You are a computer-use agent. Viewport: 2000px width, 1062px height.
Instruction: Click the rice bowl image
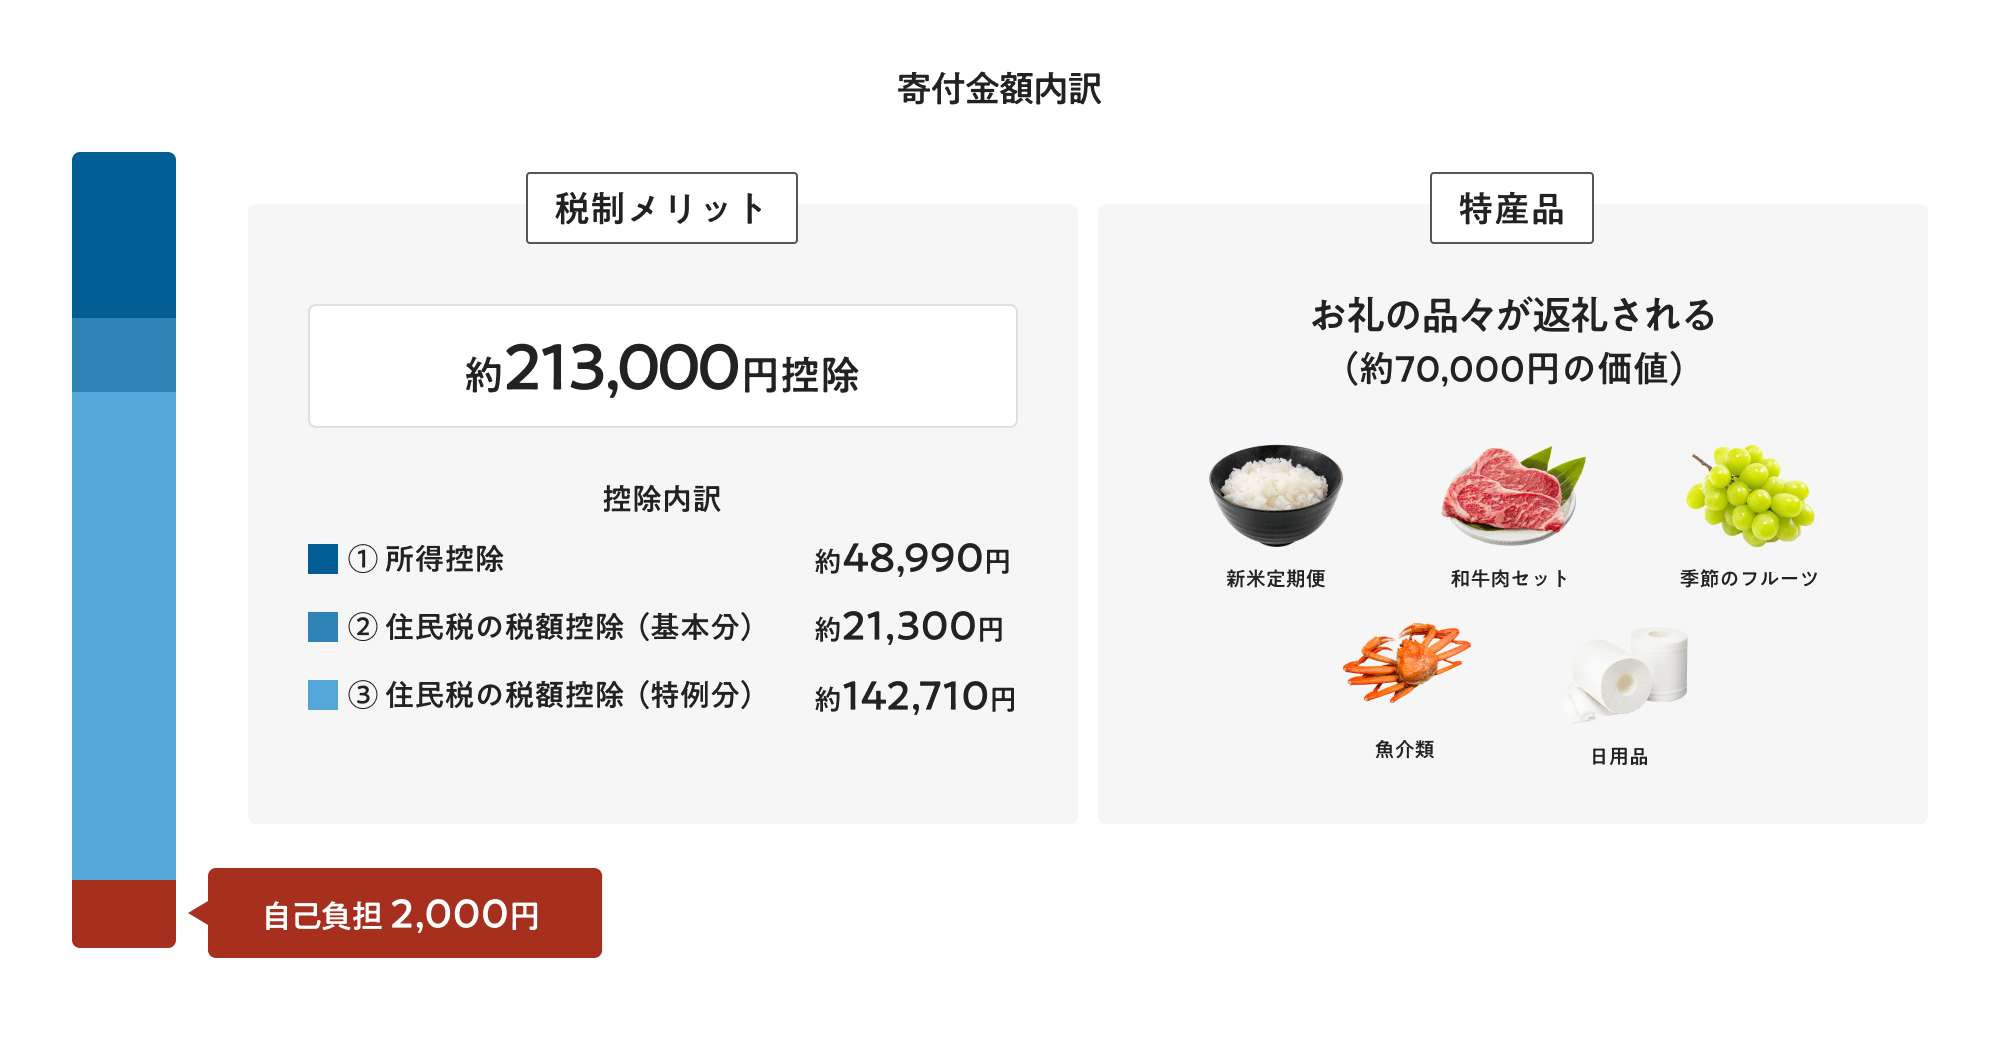click(1275, 494)
